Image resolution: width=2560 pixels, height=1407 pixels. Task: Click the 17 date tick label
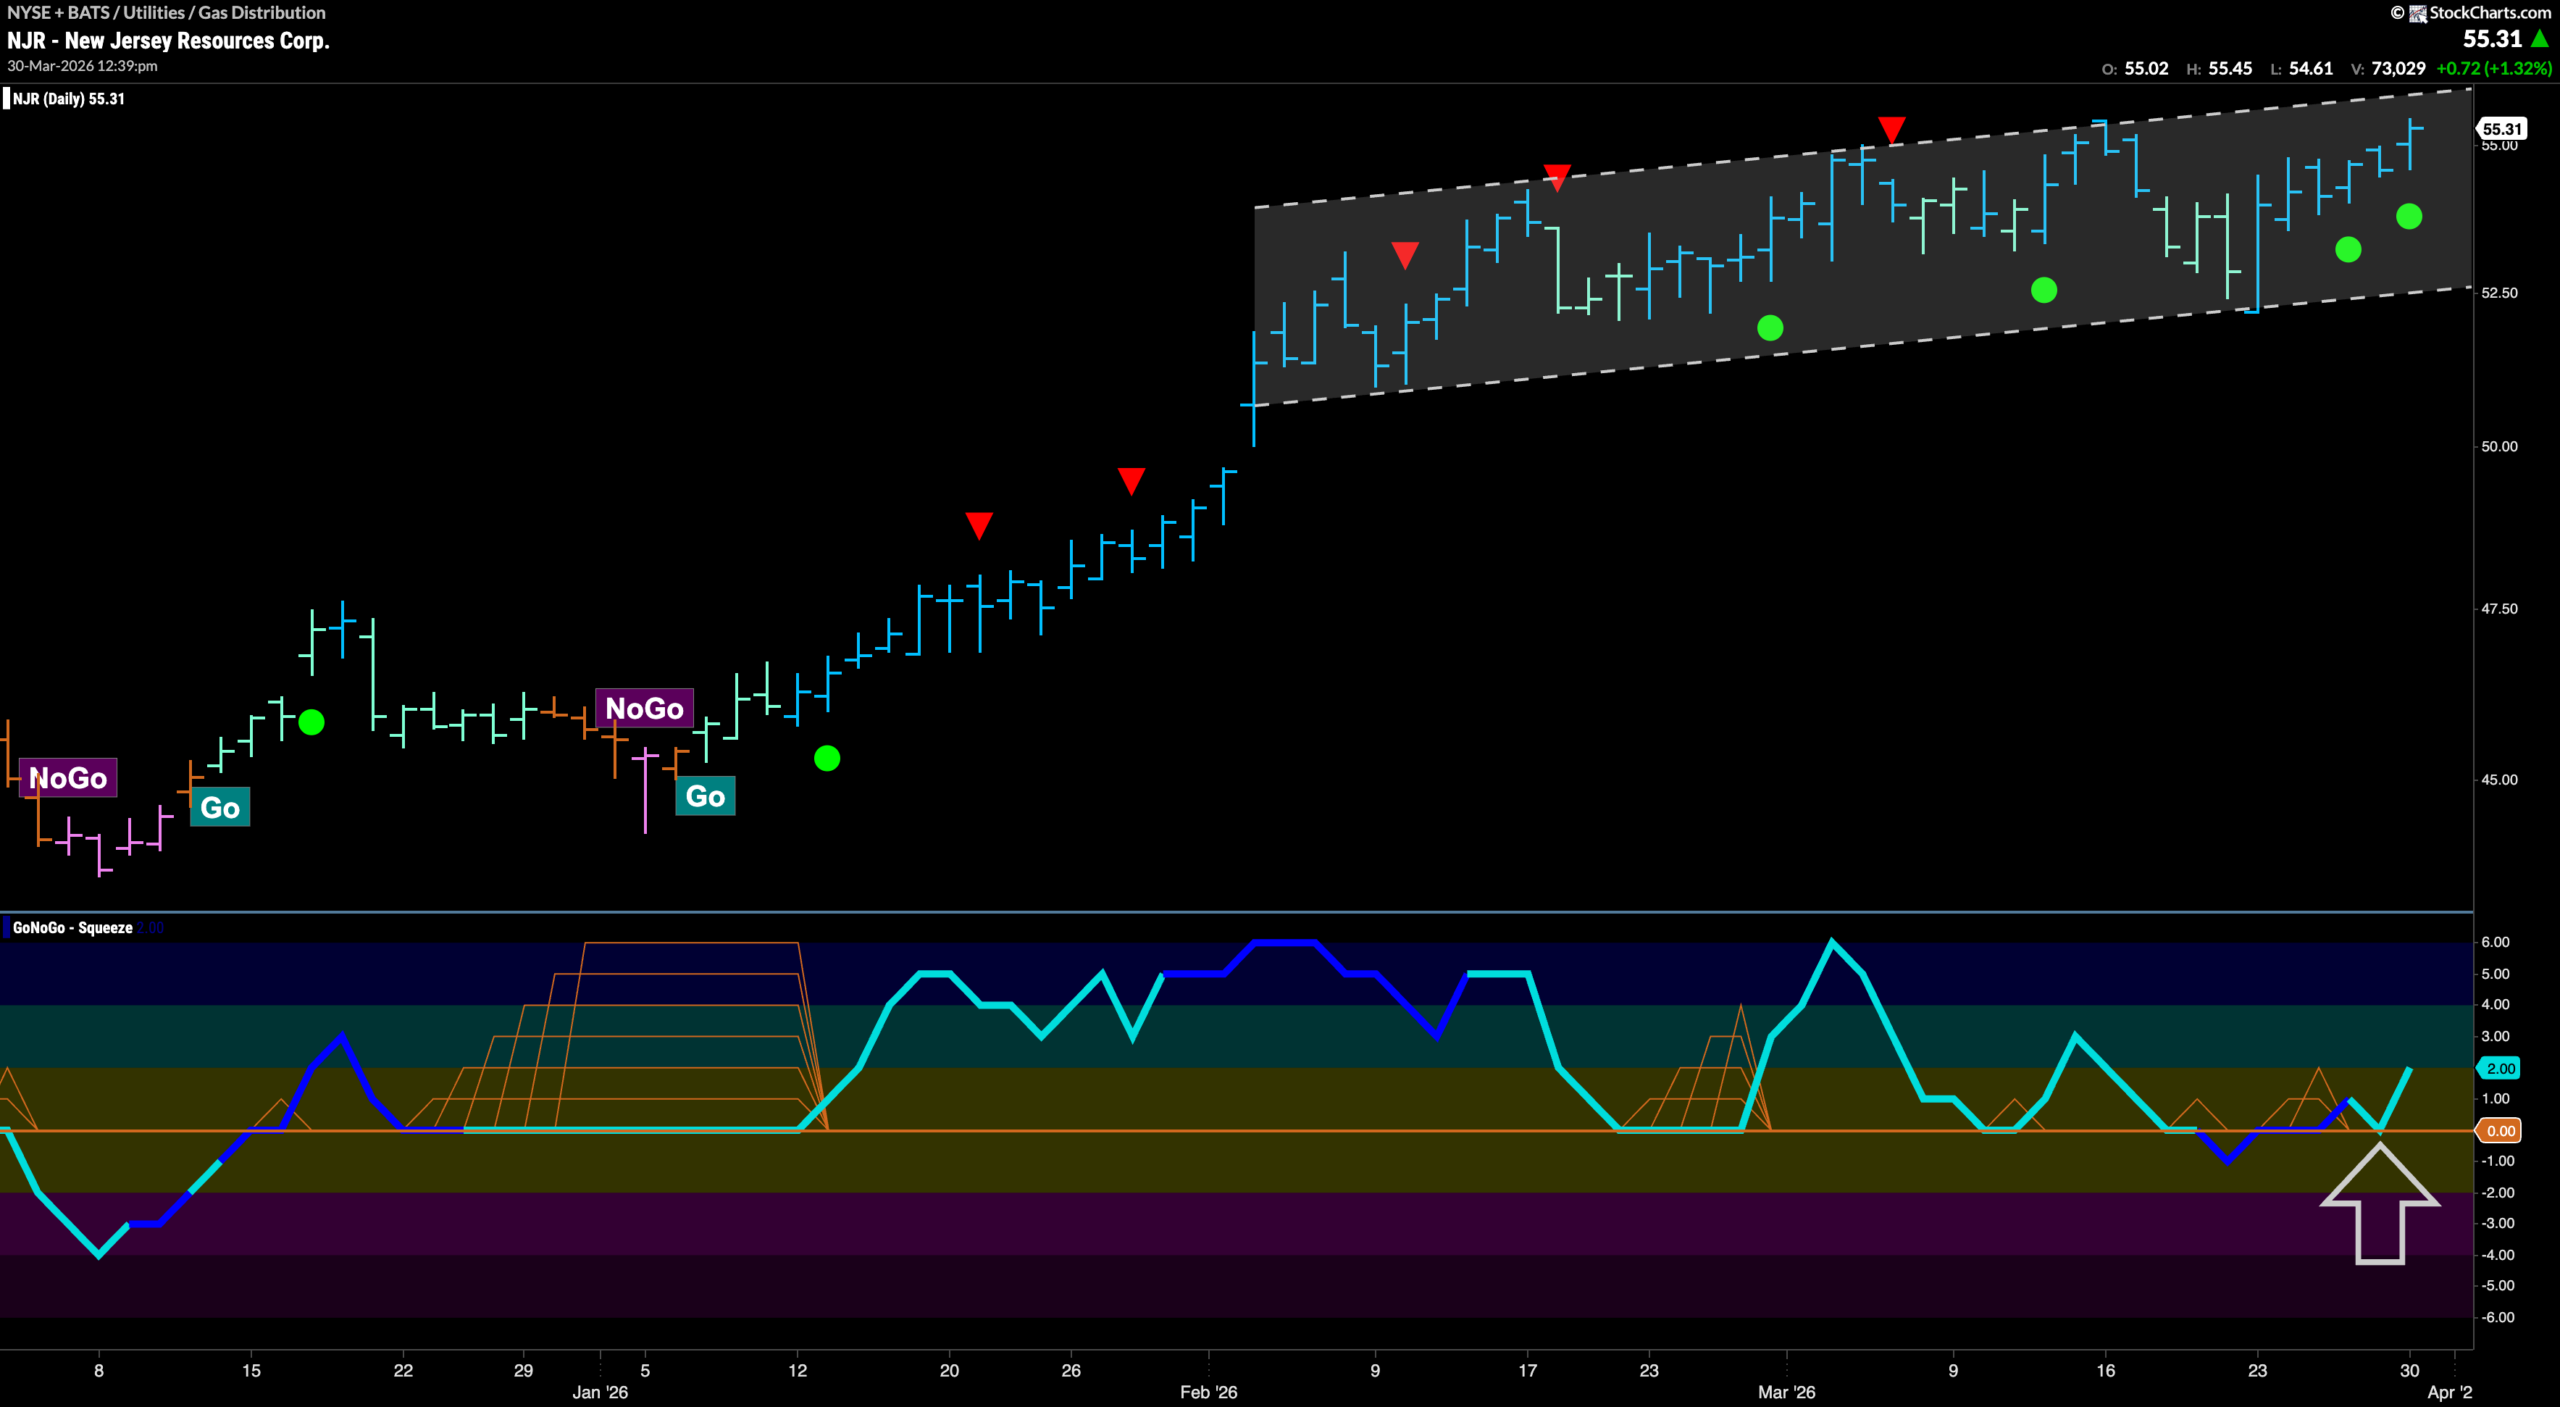[x=1527, y=1370]
